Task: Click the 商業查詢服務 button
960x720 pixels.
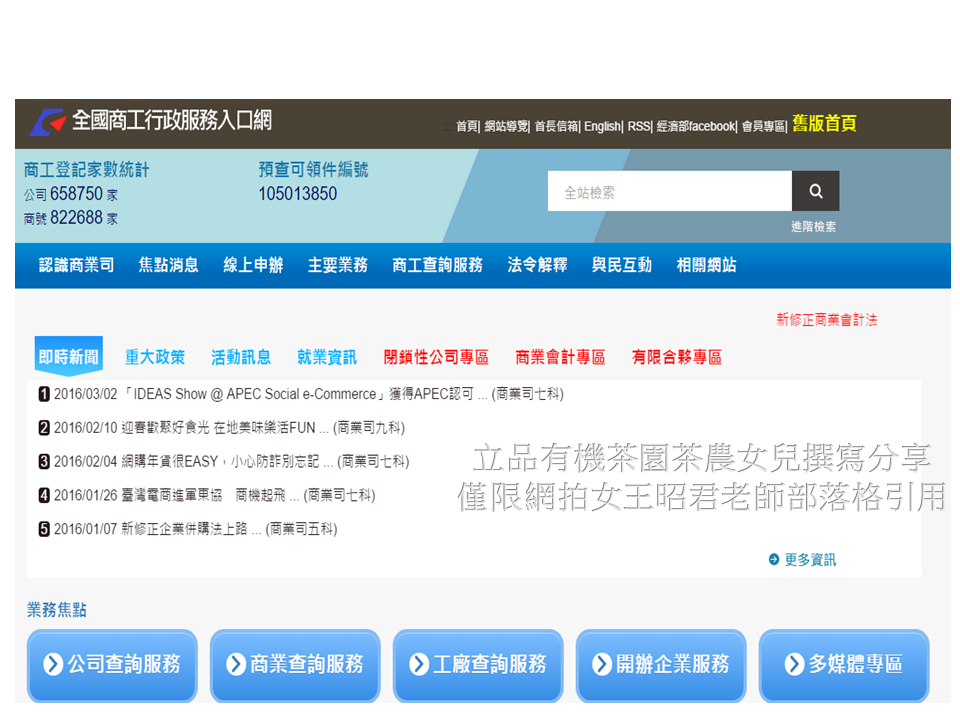Action: [x=295, y=665]
